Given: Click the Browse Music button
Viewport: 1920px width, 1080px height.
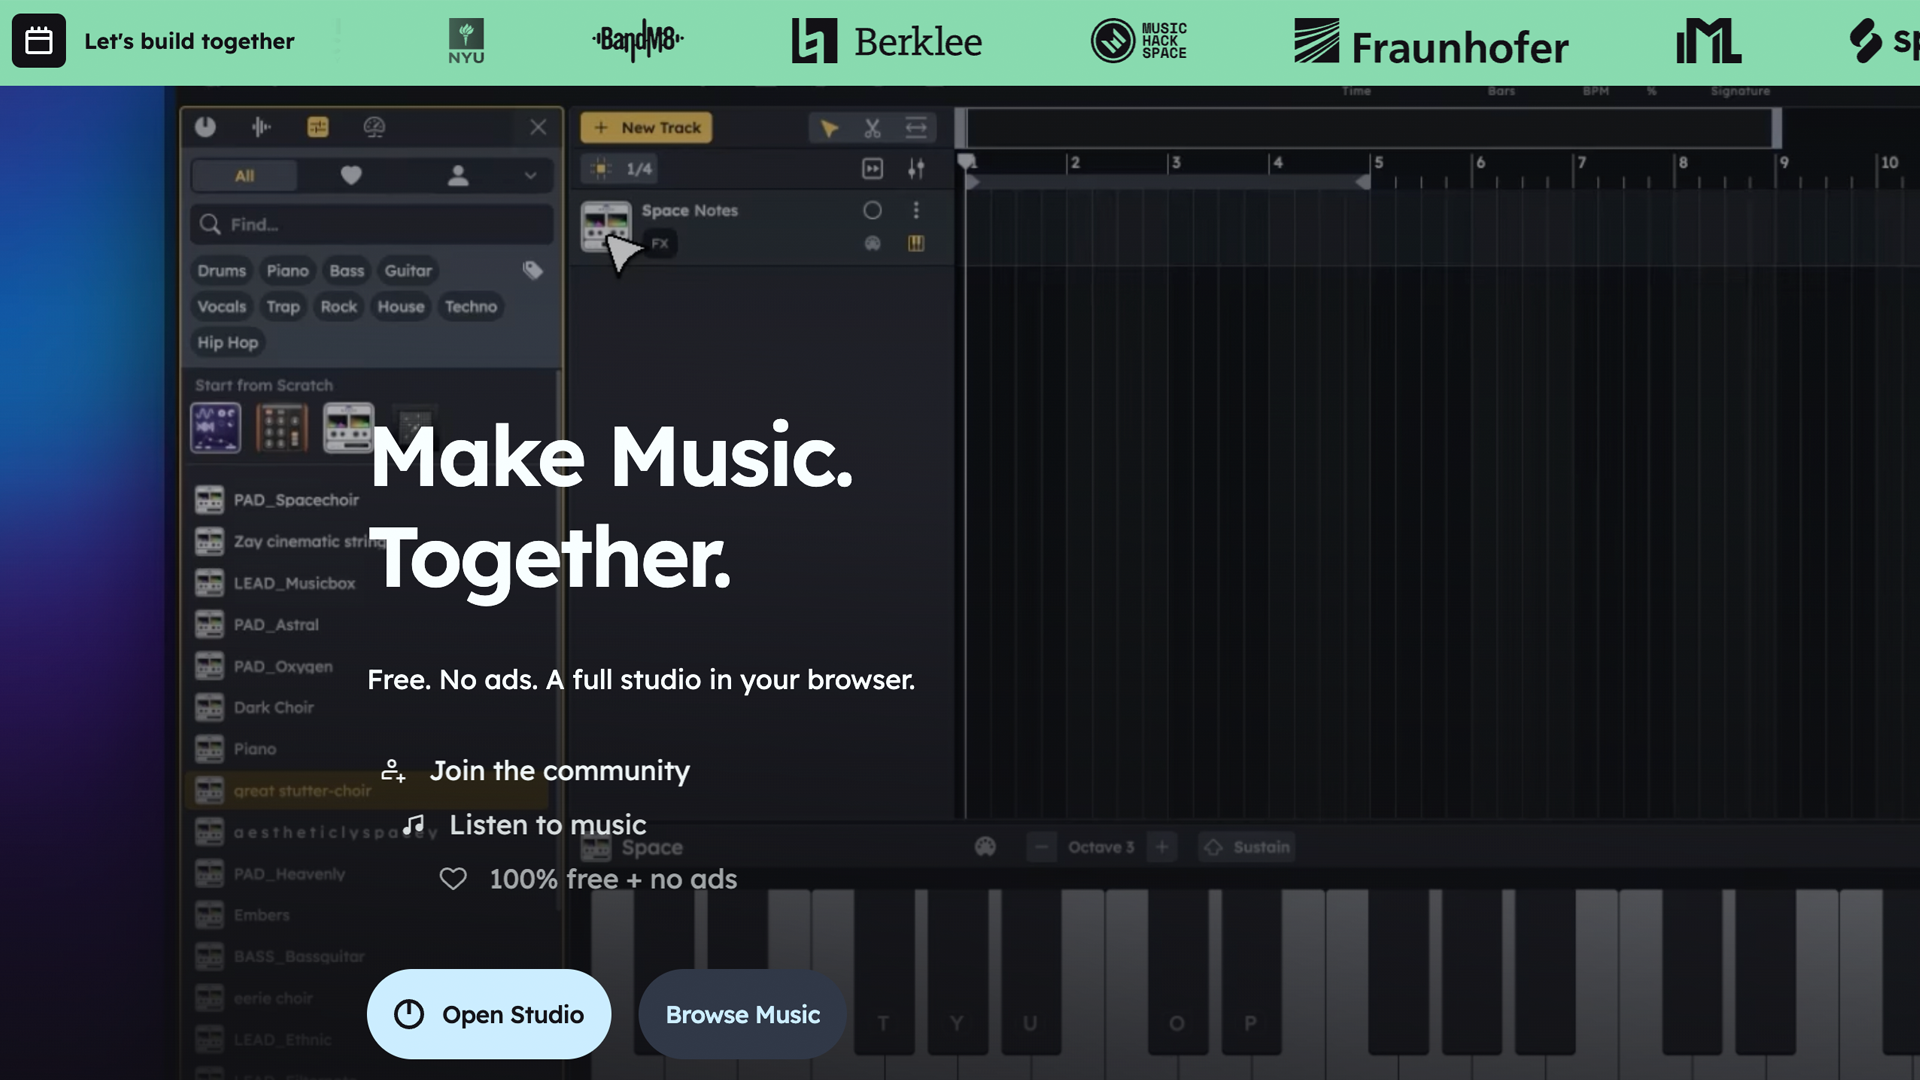Looking at the screenshot, I should coord(743,1014).
